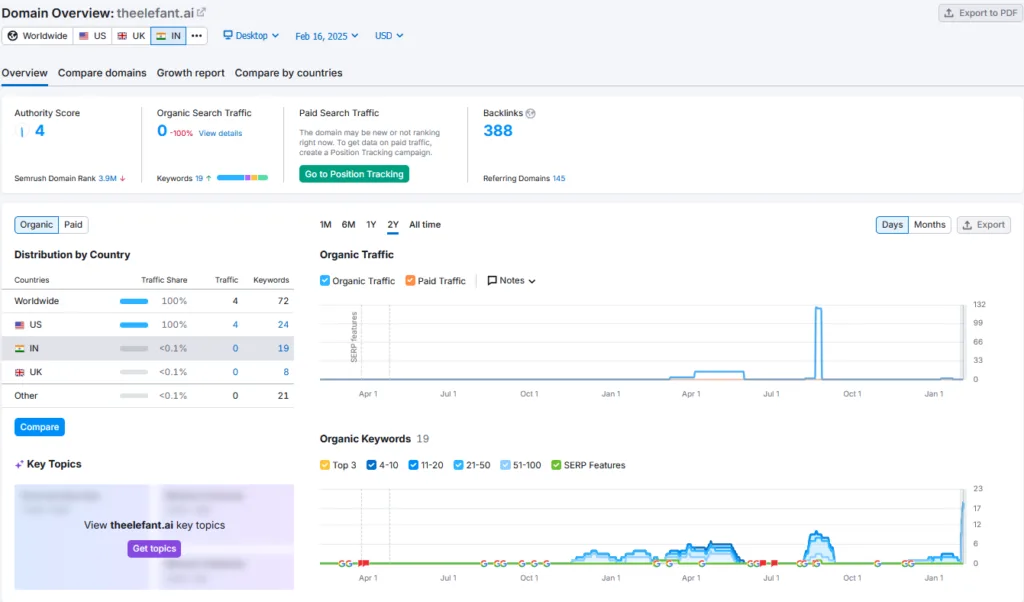The width and height of the screenshot is (1024, 602).
Task: Open USD currency dropdown
Action: 389,36
